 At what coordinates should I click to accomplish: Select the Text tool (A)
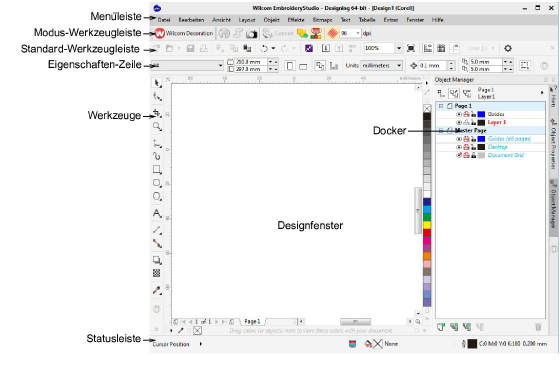coord(156,213)
